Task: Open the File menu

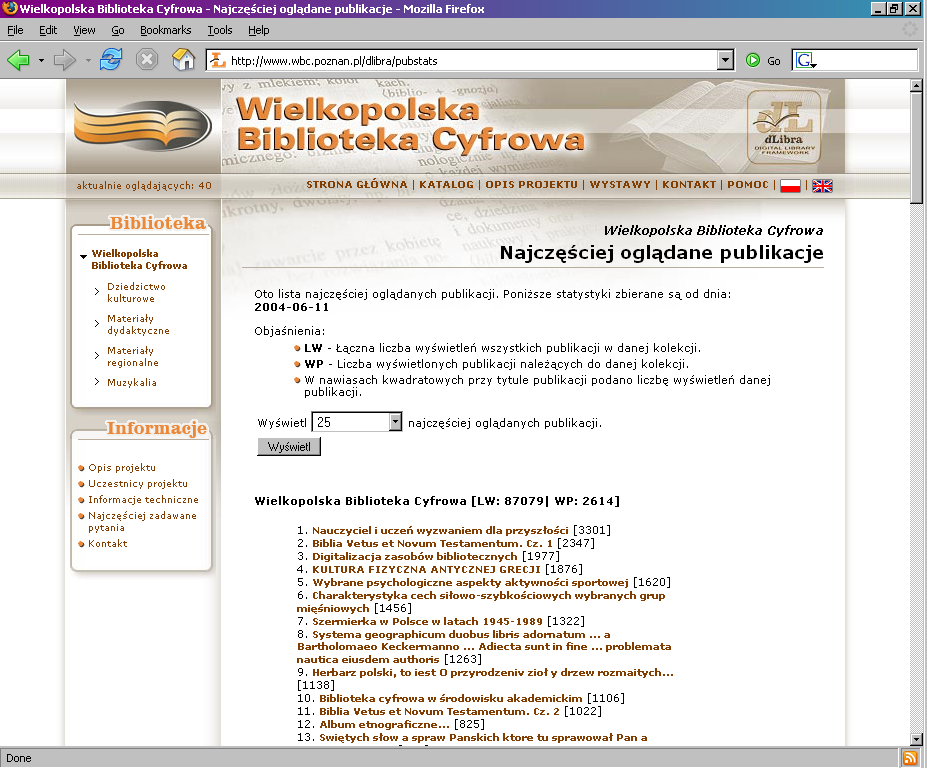Action: tap(15, 30)
